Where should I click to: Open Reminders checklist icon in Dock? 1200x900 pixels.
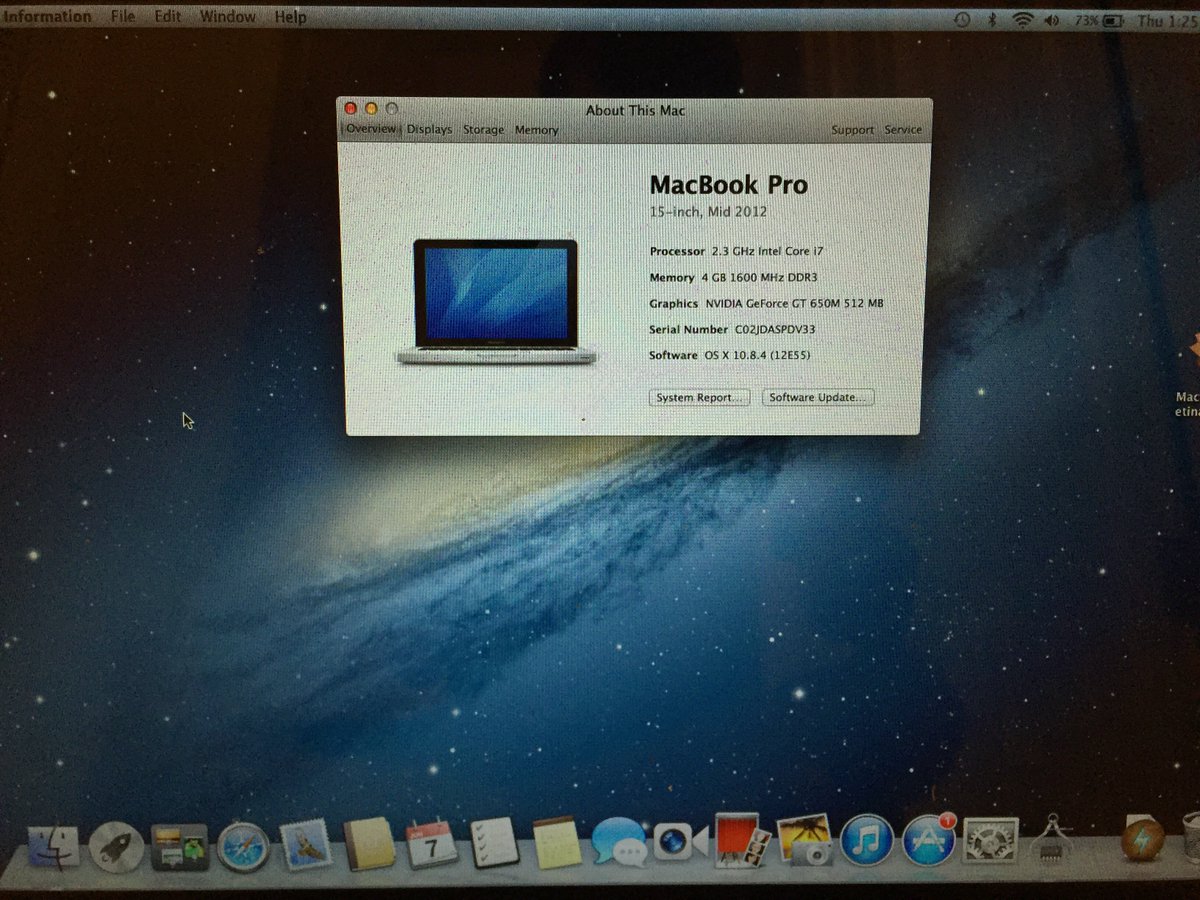(x=495, y=845)
